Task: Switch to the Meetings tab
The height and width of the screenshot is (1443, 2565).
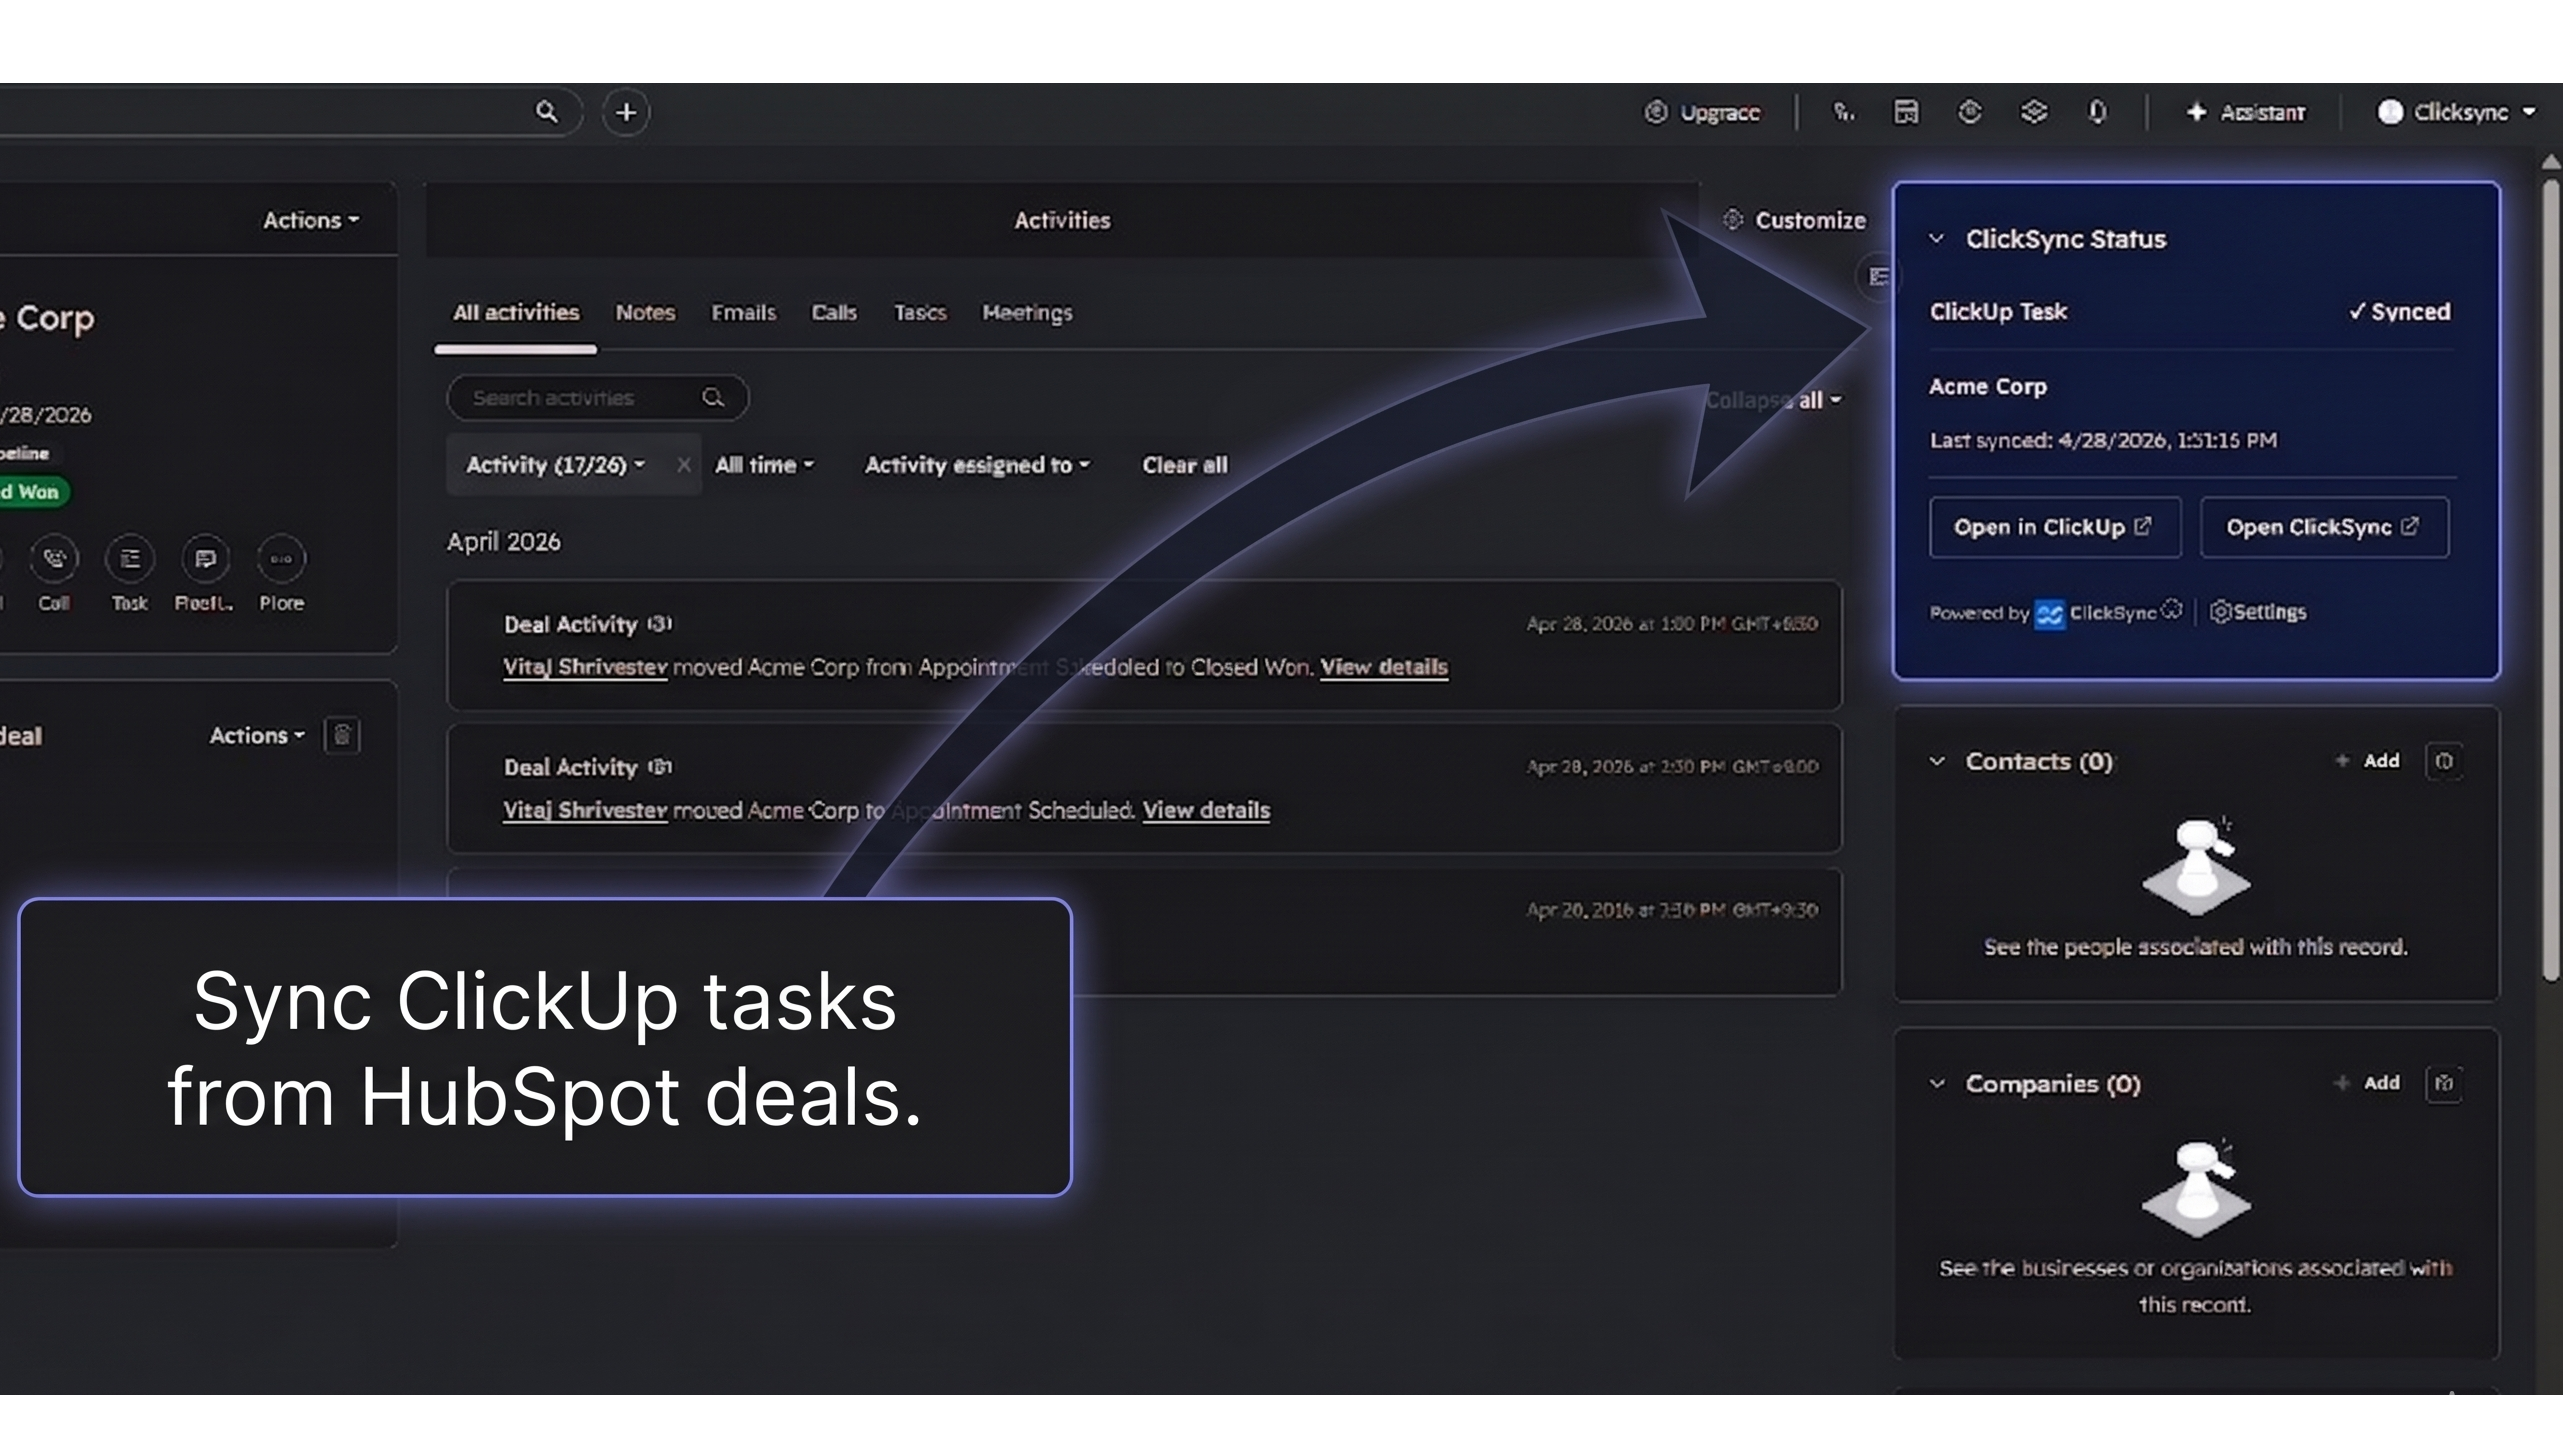Action: (1027, 312)
